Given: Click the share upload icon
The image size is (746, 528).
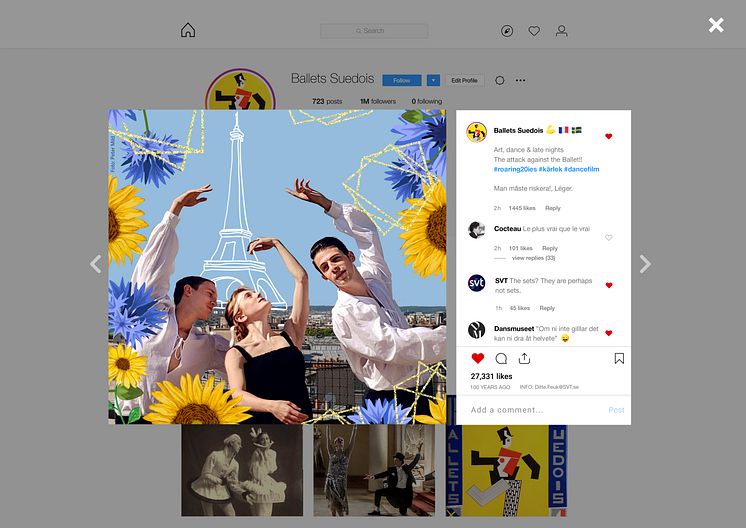Looking at the screenshot, I should (x=524, y=358).
